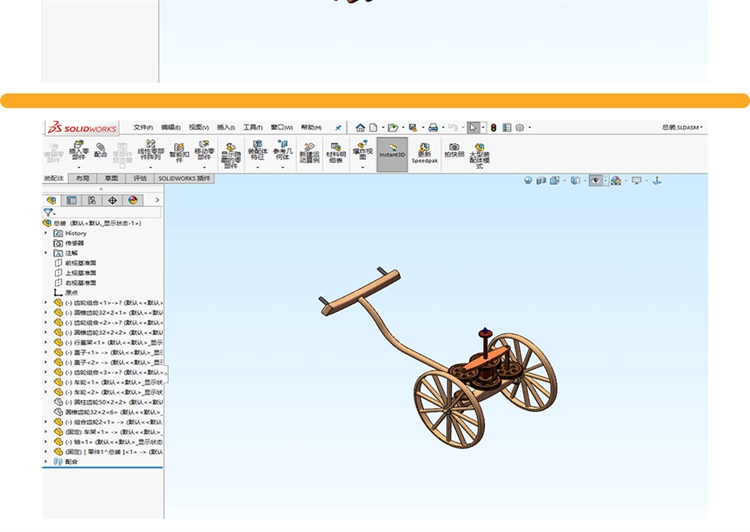Viewport: 750px width, 532px height.
Task: Click the New document icon
Action: pyautogui.click(x=373, y=127)
